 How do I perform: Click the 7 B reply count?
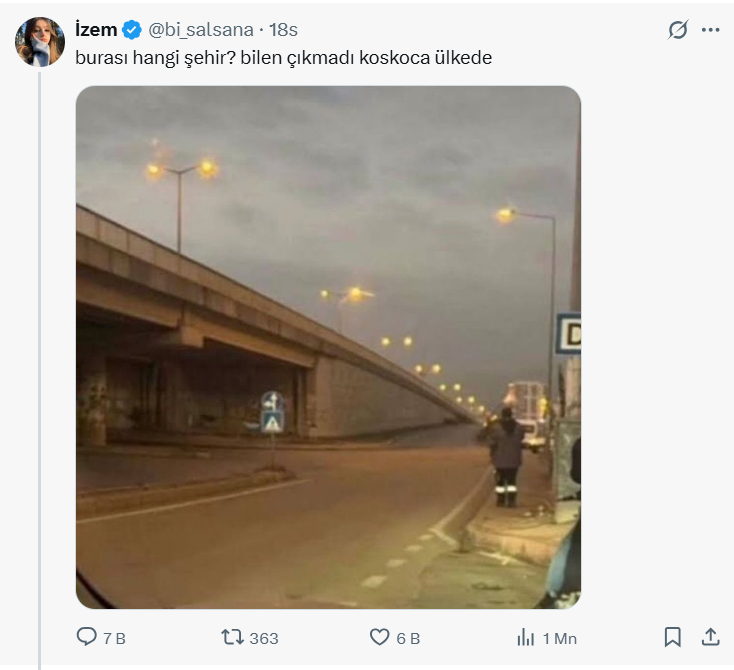(114, 638)
